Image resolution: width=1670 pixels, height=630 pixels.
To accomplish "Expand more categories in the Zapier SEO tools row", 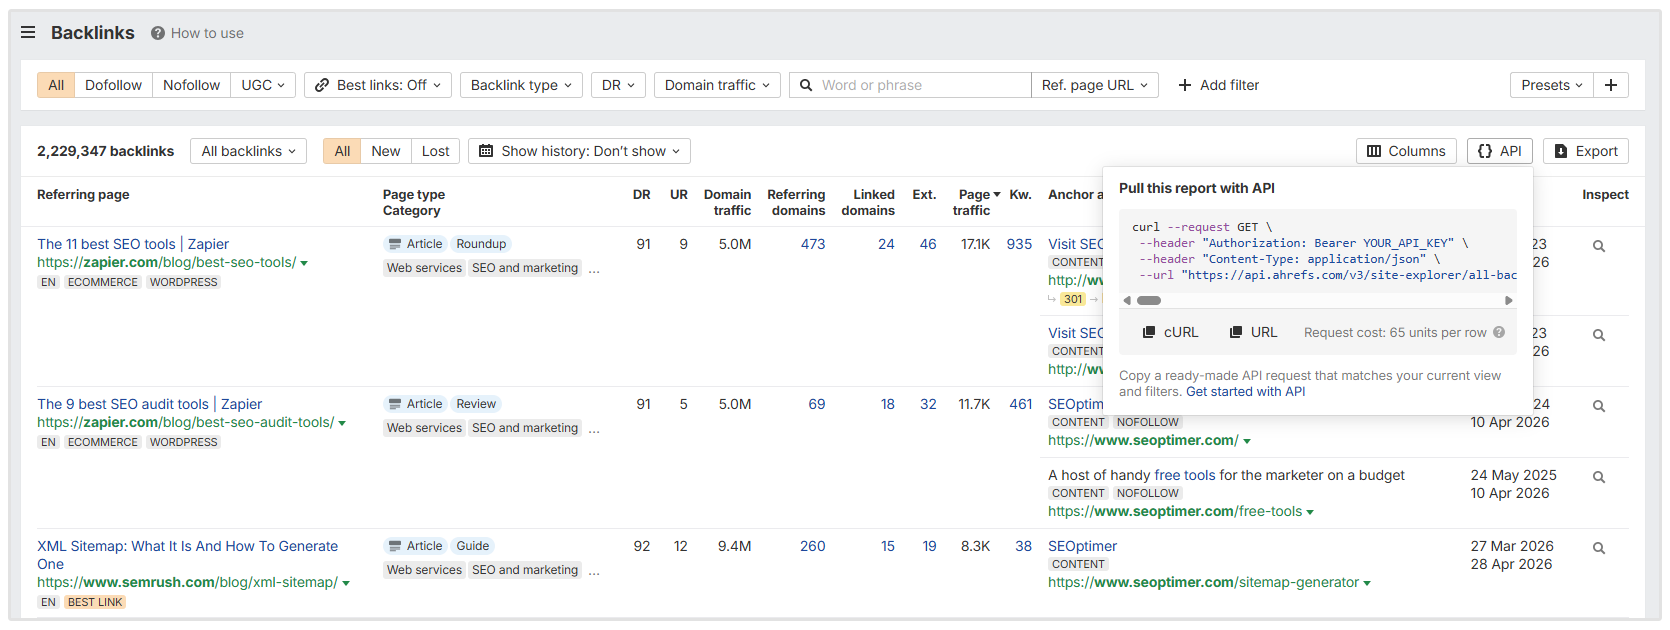I will click(594, 270).
